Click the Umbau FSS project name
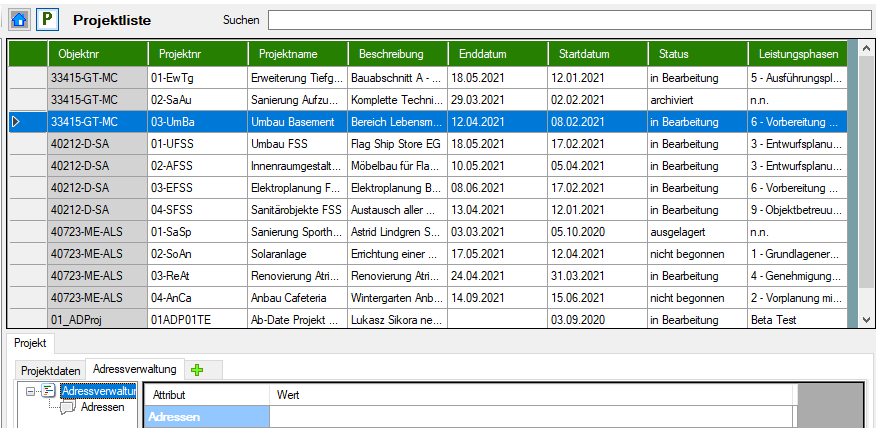Screen dimensions: 876x428 298,144
